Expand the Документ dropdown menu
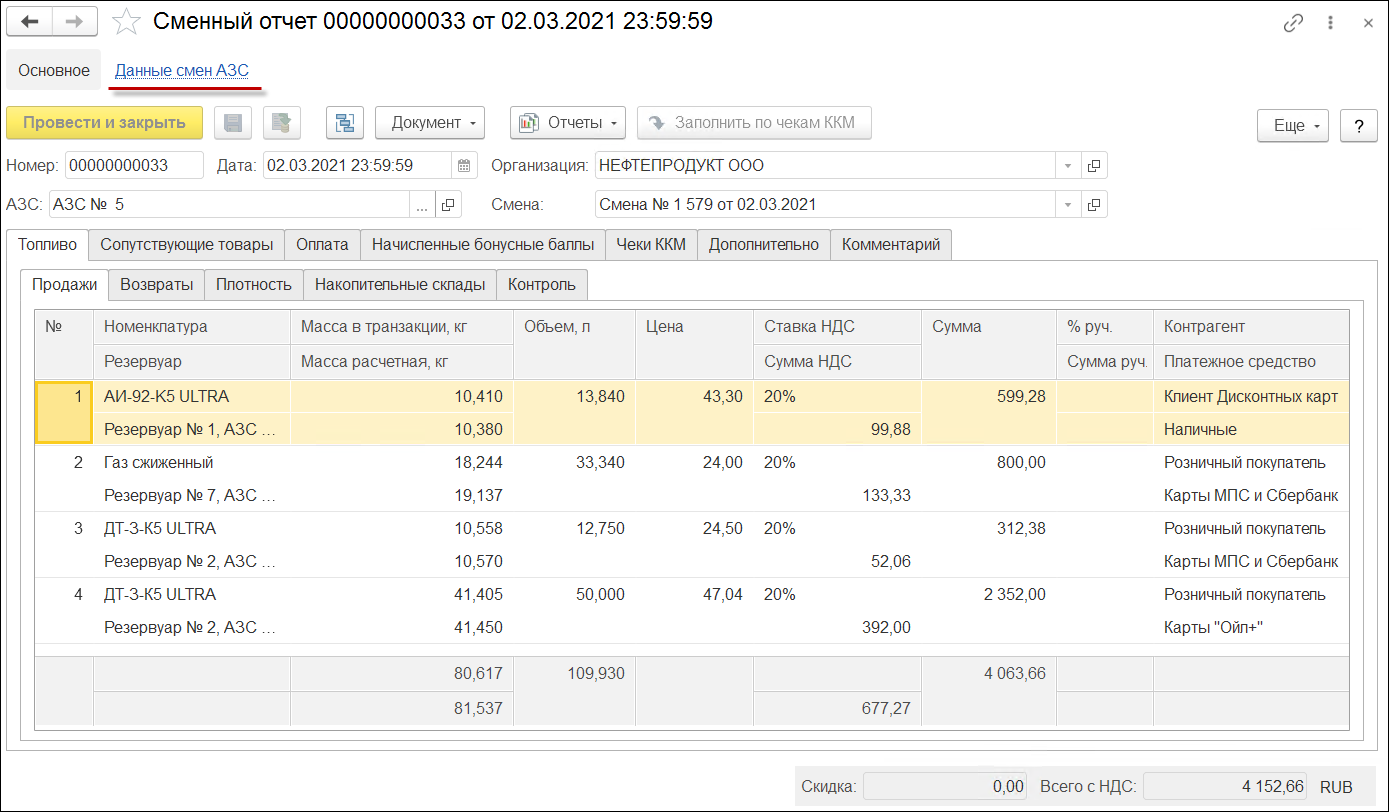The width and height of the screenshot is (1389, 812). [430, 123]
